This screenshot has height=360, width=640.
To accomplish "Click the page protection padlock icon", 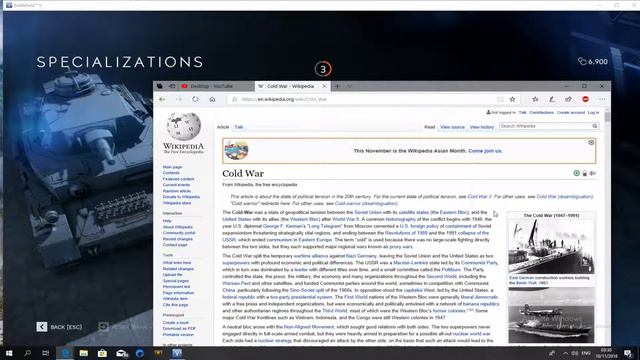I will point(584,173).
